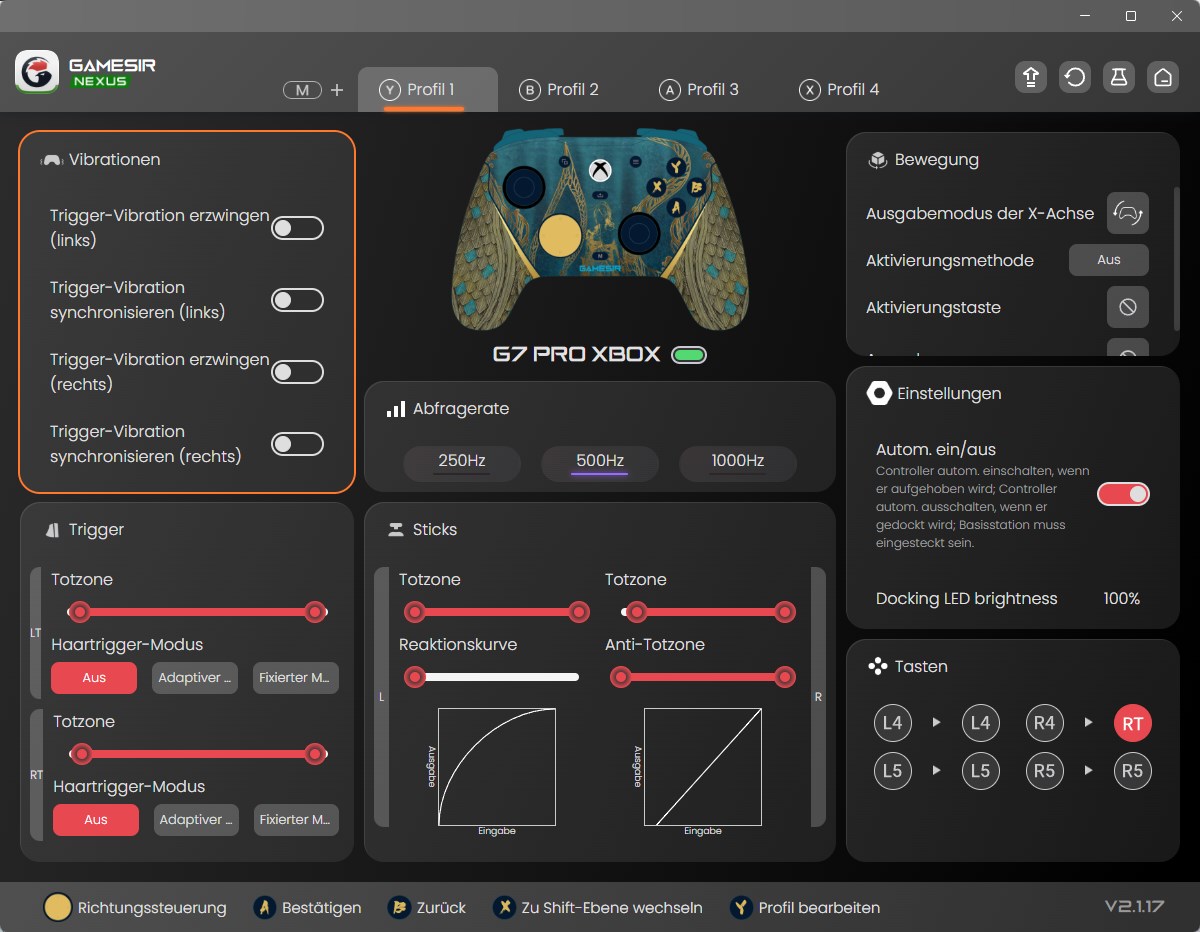Select 1000Hz polling rate
This screenshot has width=1200, height=932.
pos(738,462)
